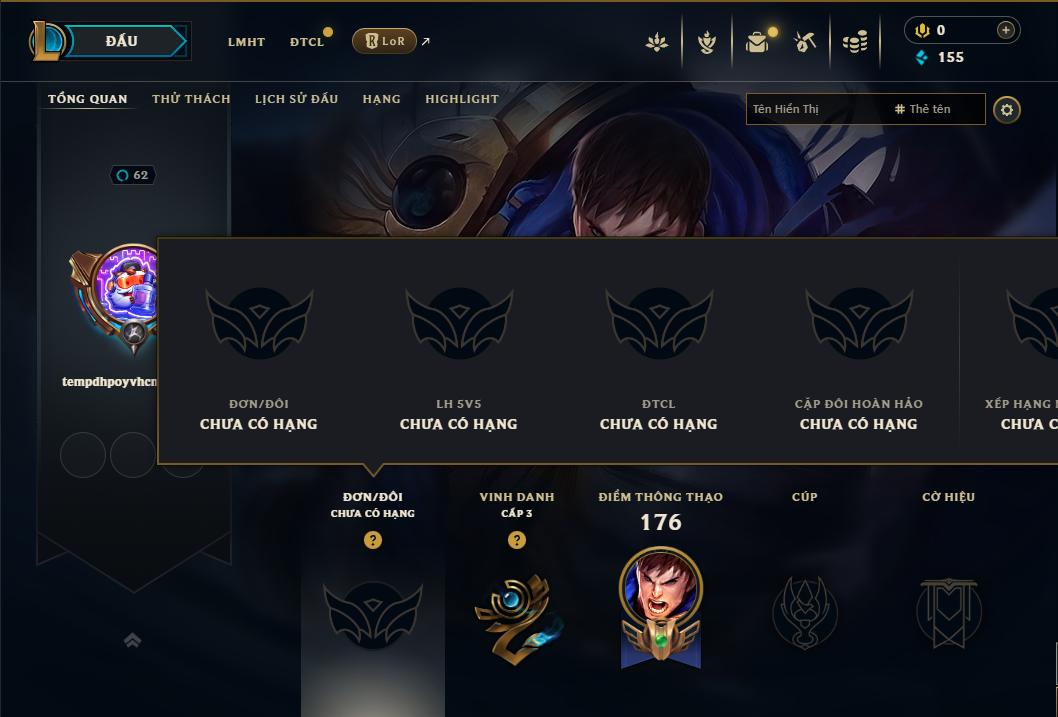Switch to the ĐTCL game mode
Viewport: 1058px width, 717px height.
[307, 42]
